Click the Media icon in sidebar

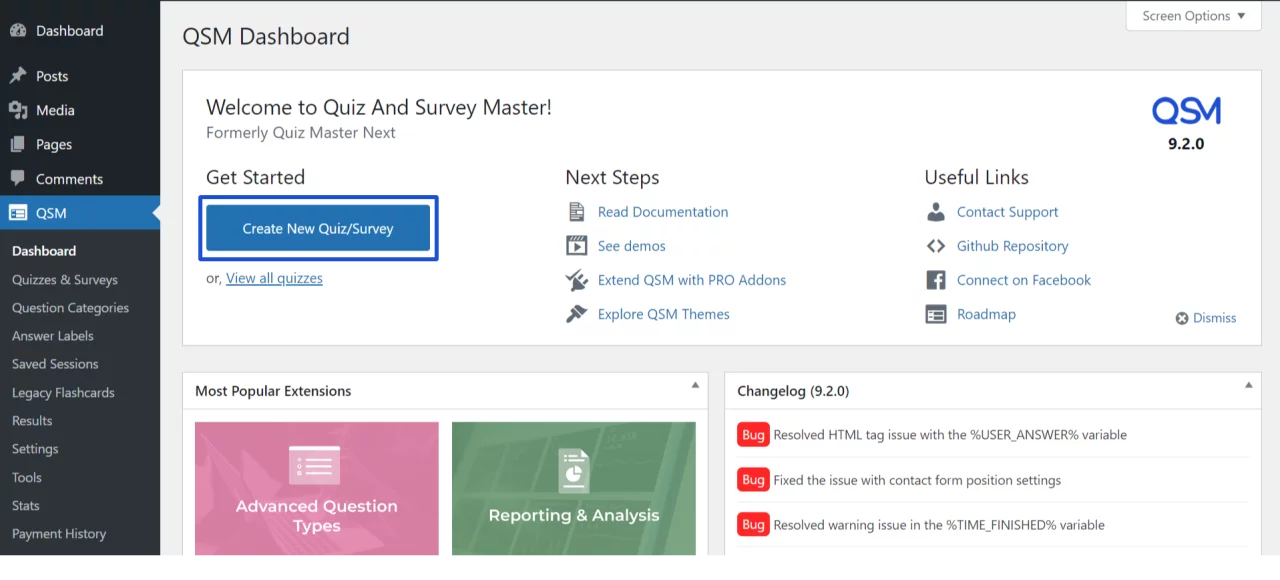coord(18,110)
